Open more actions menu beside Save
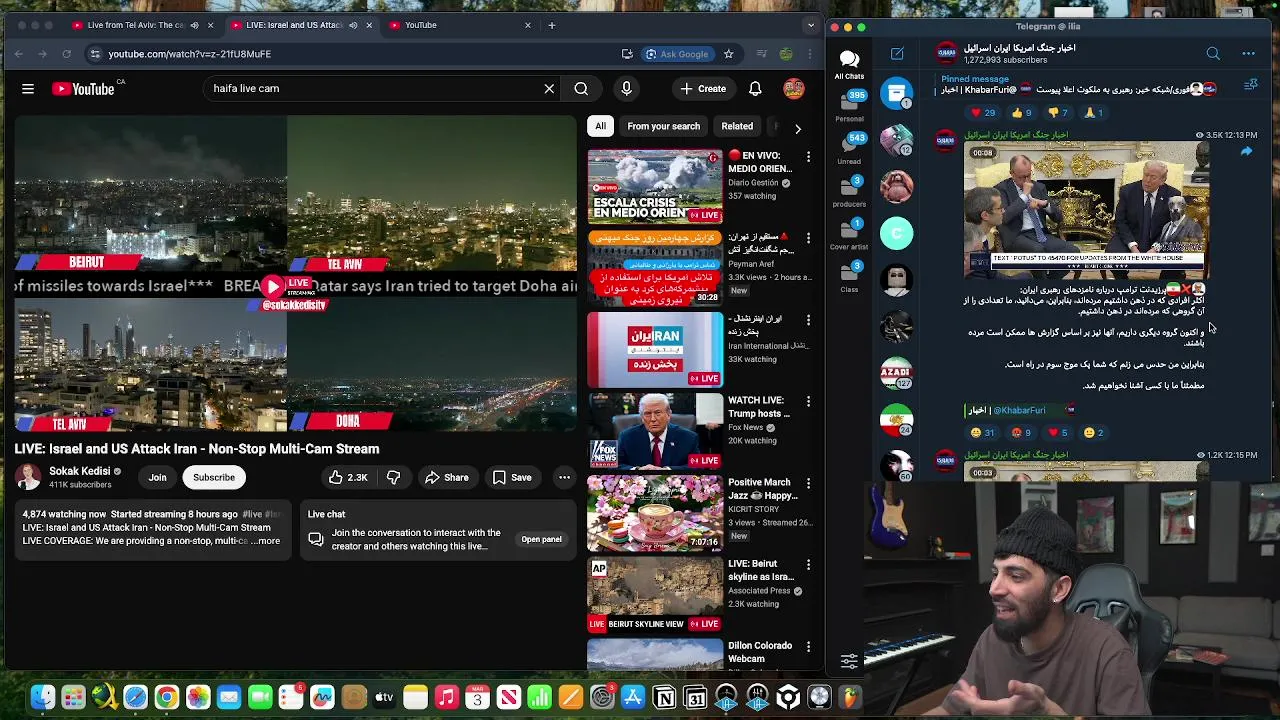1280x720 pixels. 564,478
